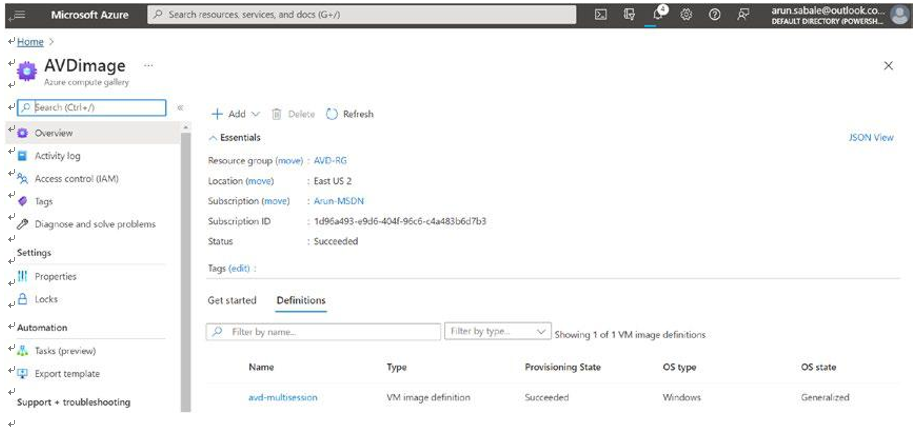Select the Subscription ID value text

point(400,221)
